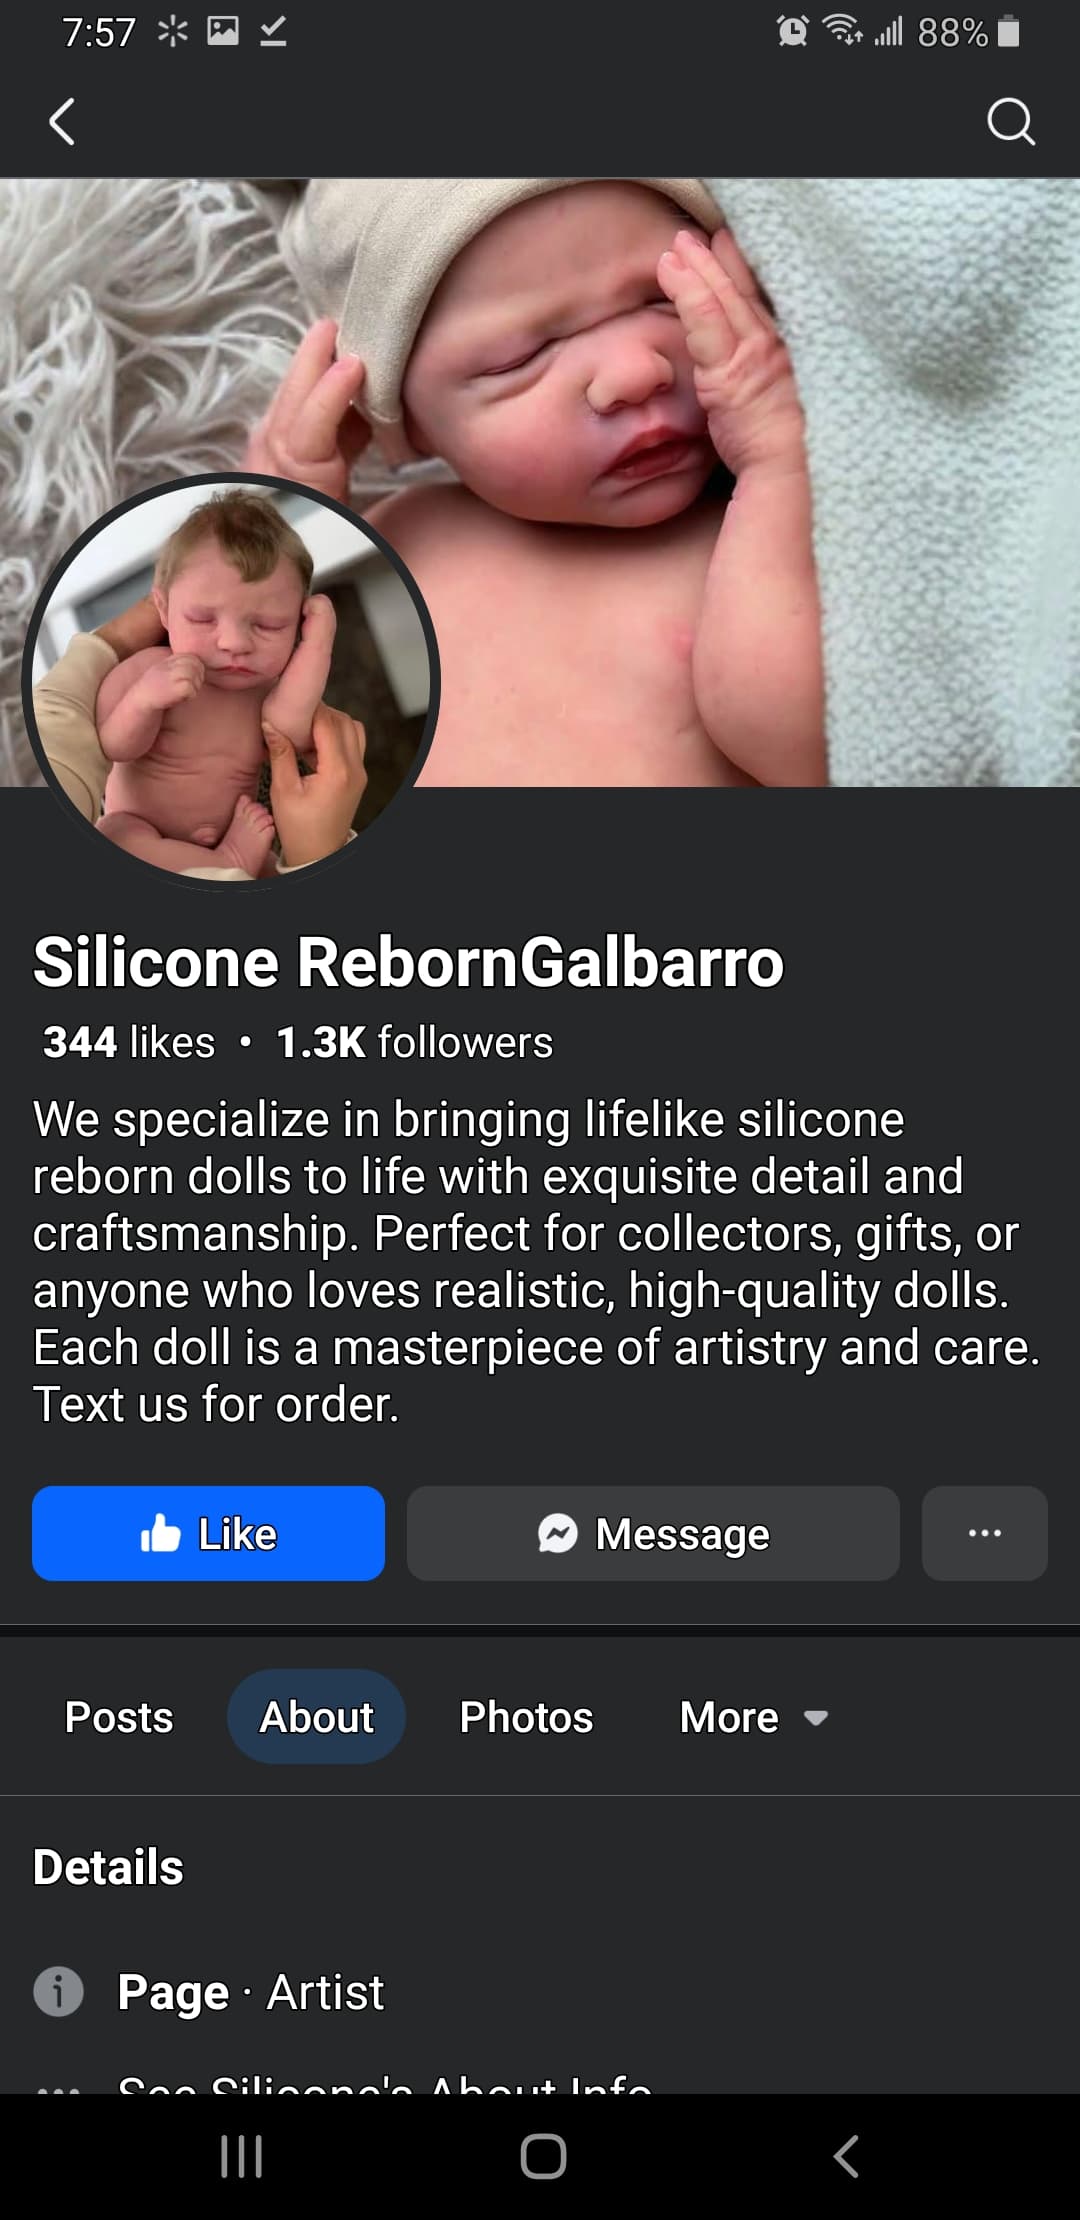This screenshot has width=1080, height=2220.
Task: Tap the 344 likes count
Action: 128,1042
